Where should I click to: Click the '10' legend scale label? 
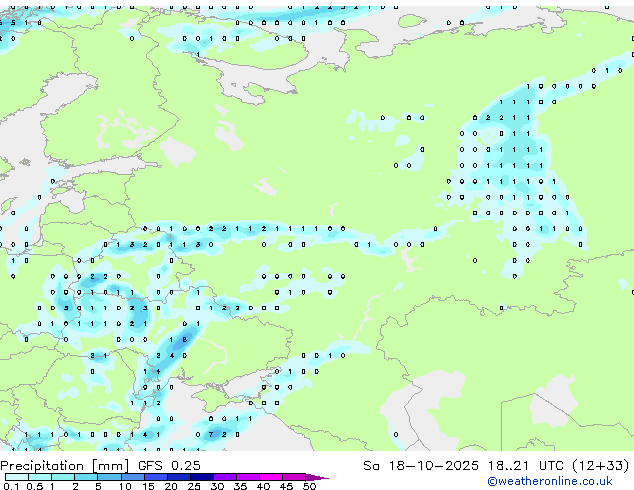click(125, 486)
